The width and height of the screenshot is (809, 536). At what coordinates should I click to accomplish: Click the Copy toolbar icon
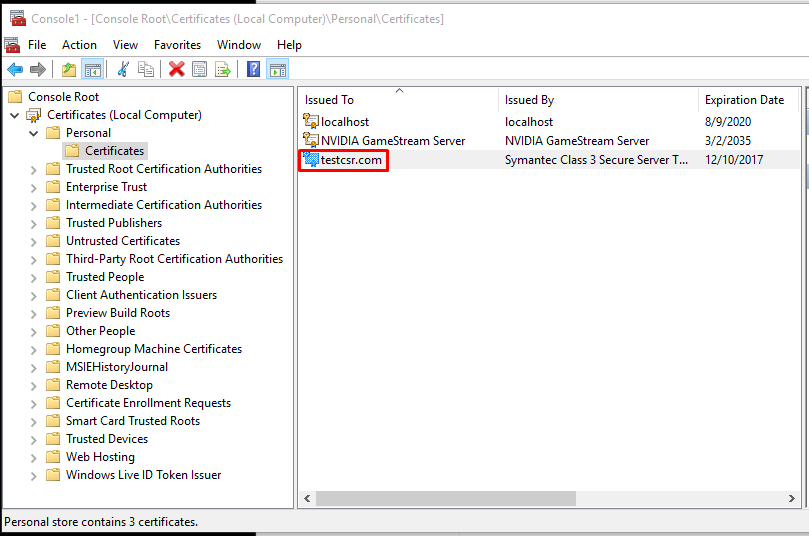(x=146, y=69)
